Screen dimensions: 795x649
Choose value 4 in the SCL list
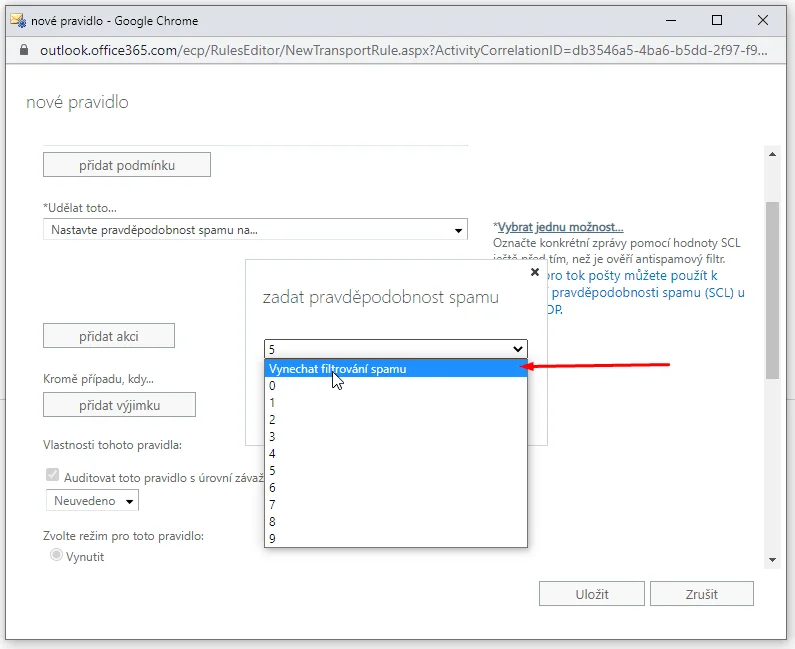point(396,454)
